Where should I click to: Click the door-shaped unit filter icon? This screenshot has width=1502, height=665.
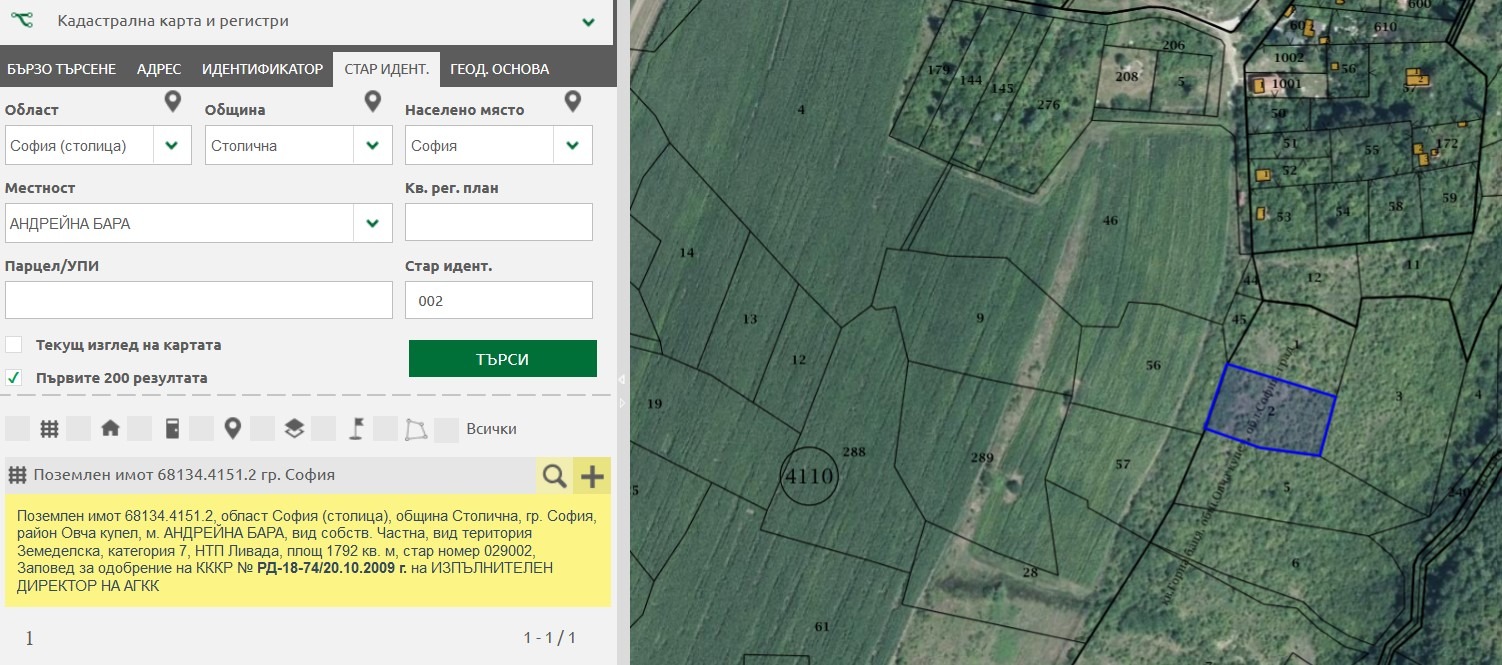coord(172,429)
